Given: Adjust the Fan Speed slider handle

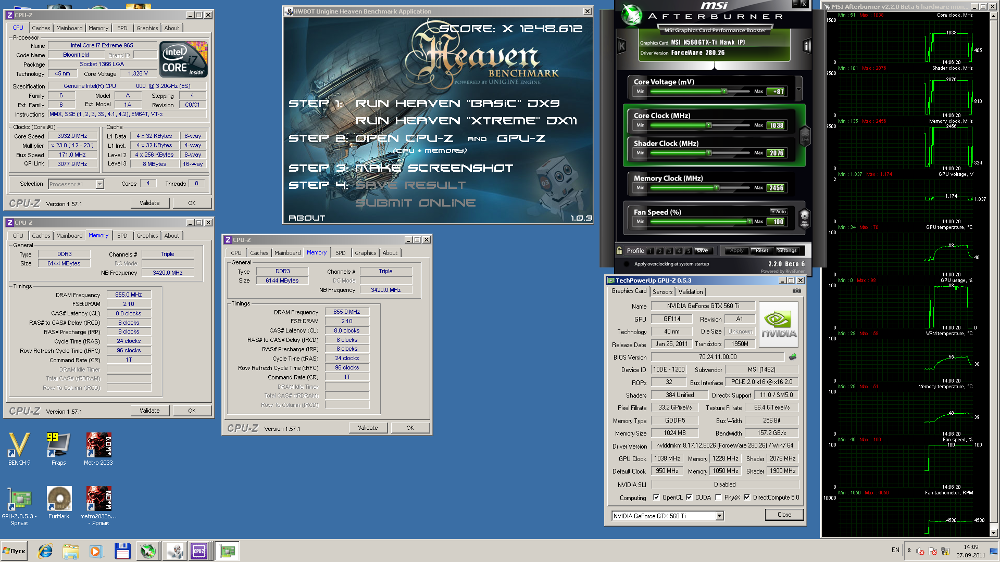Looking at the screenshot, I should pos(749,221).
